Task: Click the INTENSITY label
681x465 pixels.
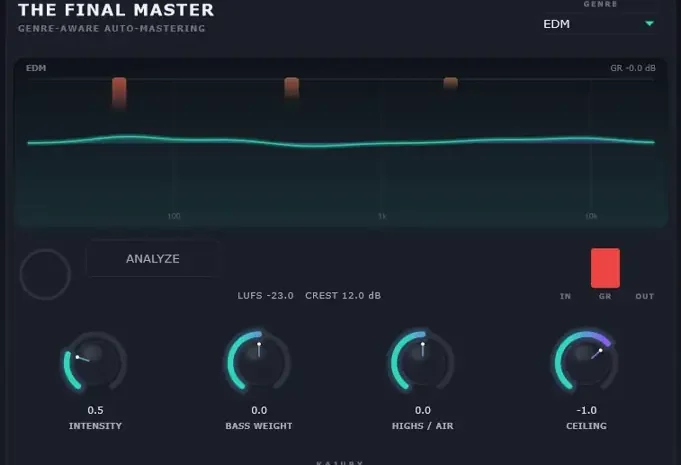Action: point(95,426)
